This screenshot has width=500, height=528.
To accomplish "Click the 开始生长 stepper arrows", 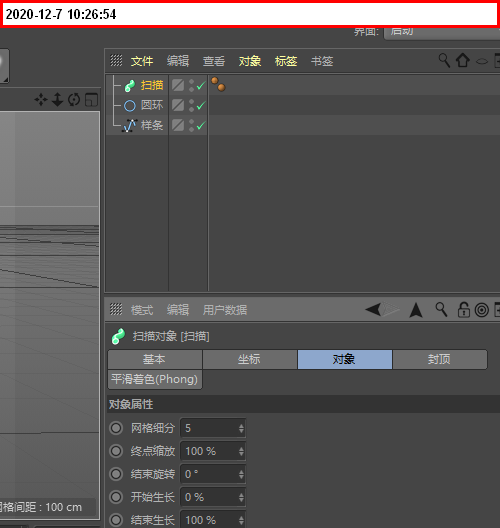I will 241,497.
